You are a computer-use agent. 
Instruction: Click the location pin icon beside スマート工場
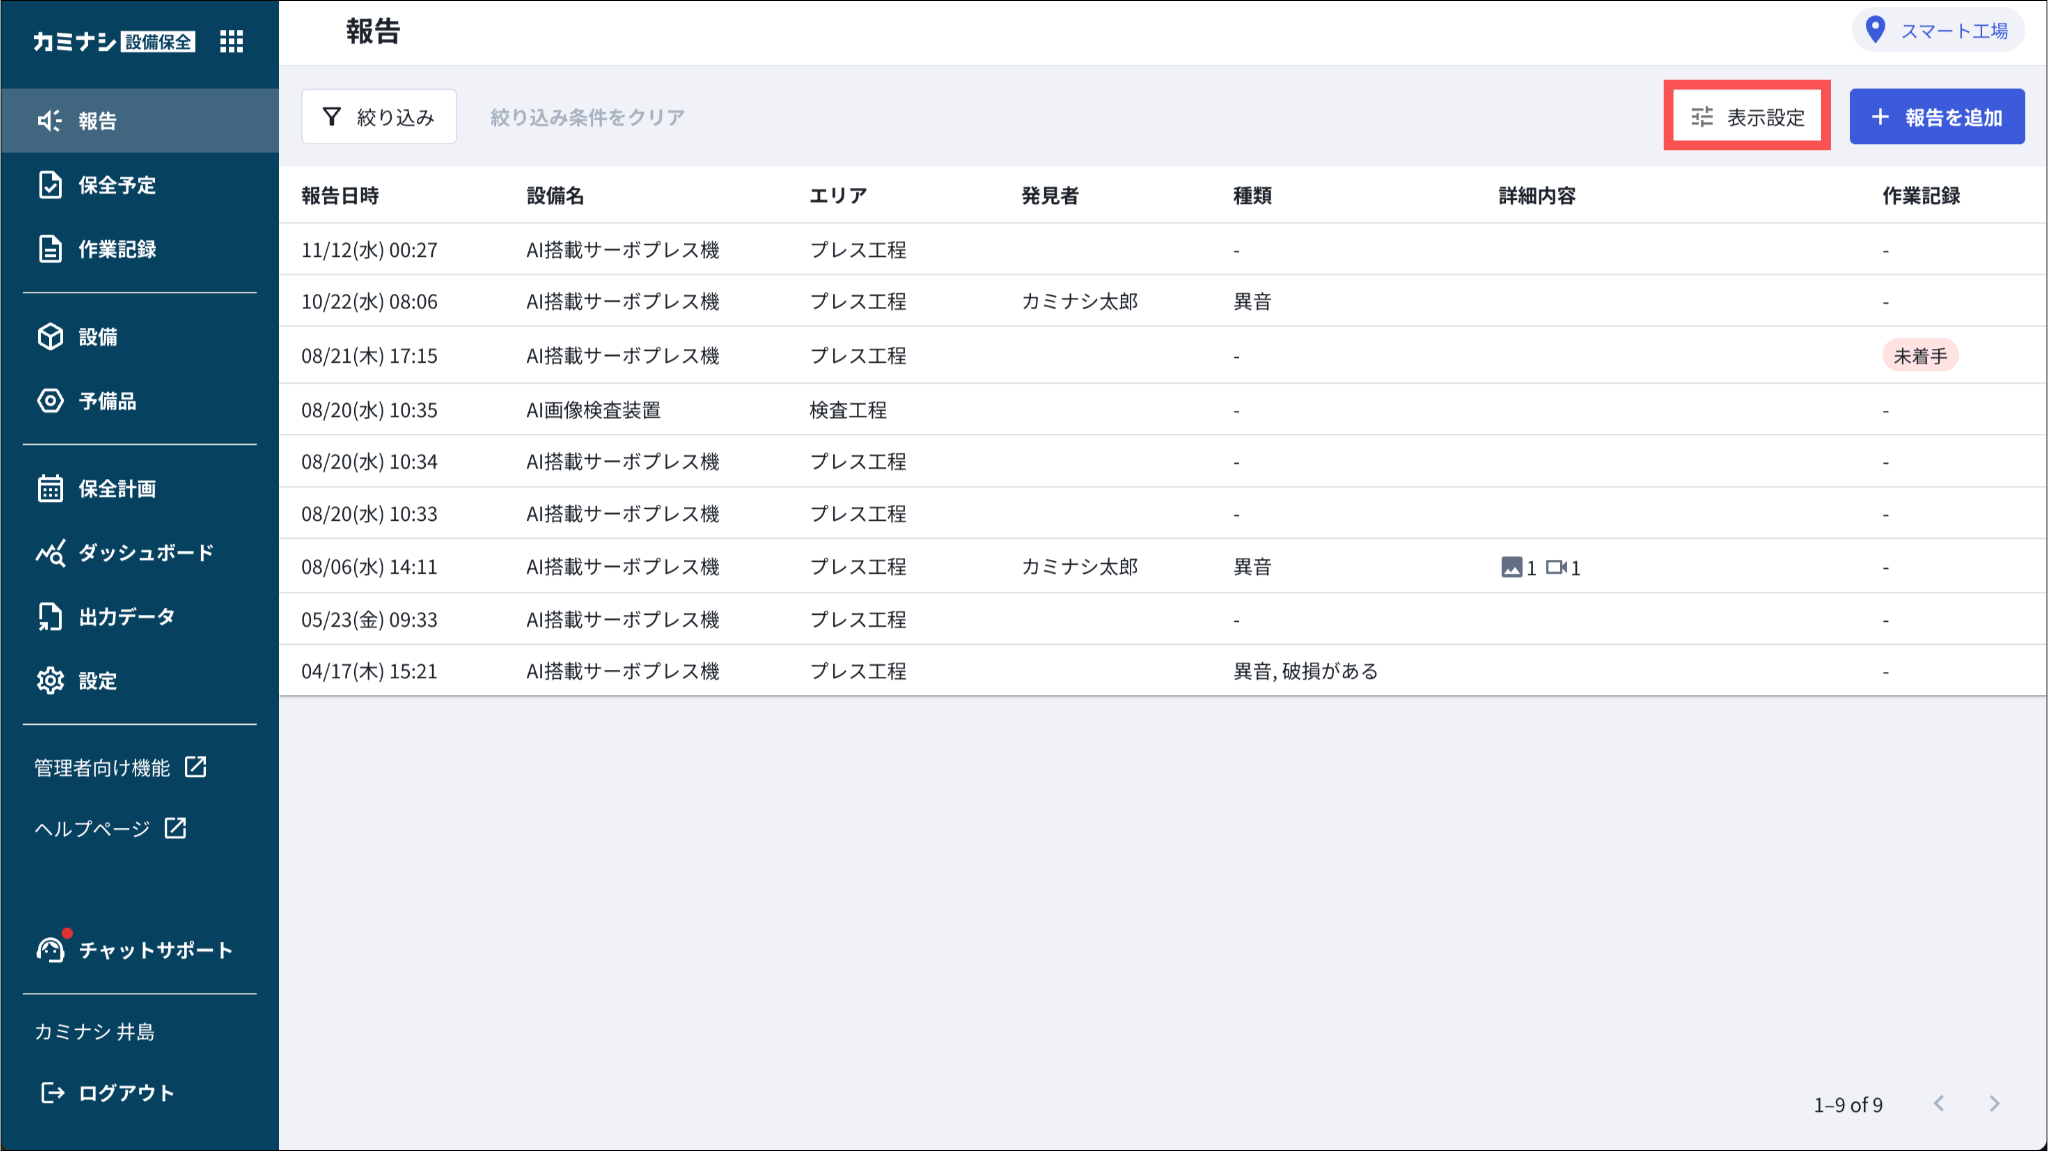point(1875,30)
